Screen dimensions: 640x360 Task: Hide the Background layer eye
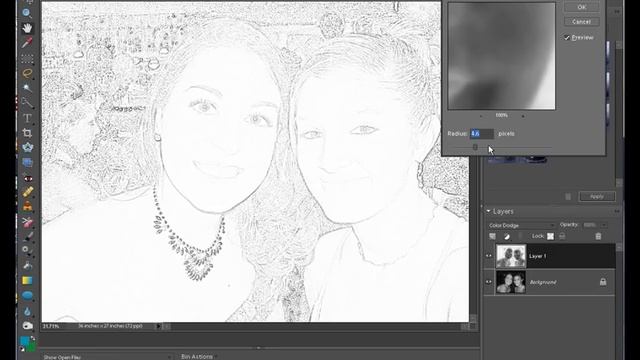(489, 282)
